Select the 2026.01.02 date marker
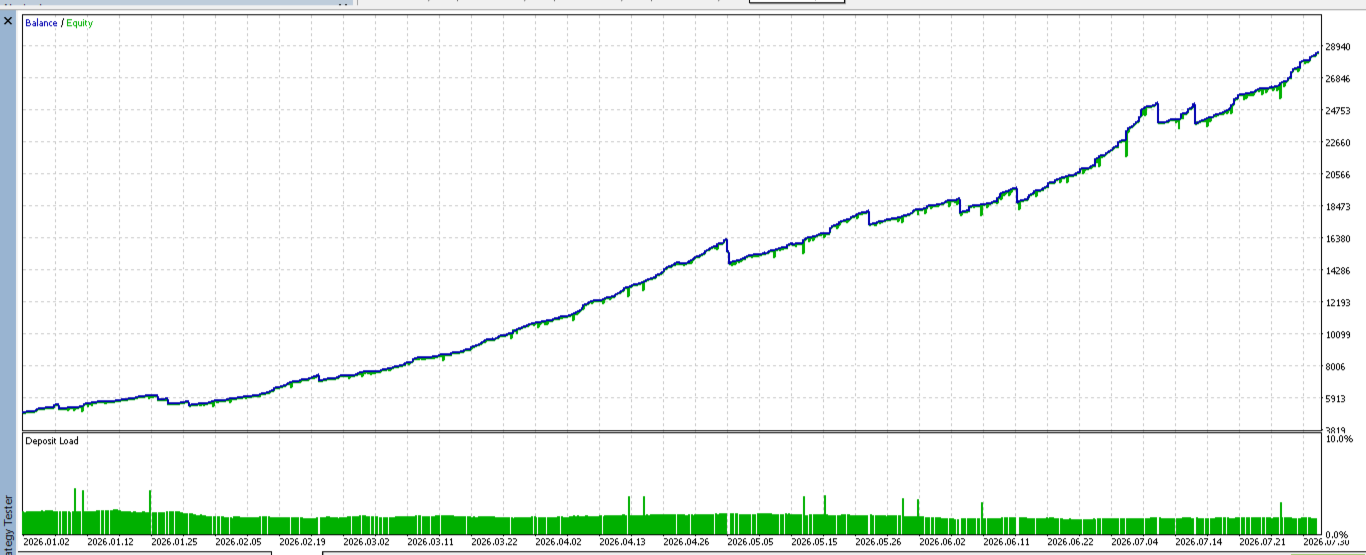This screenshot has width=1366, height=555. tap(45, 542)
